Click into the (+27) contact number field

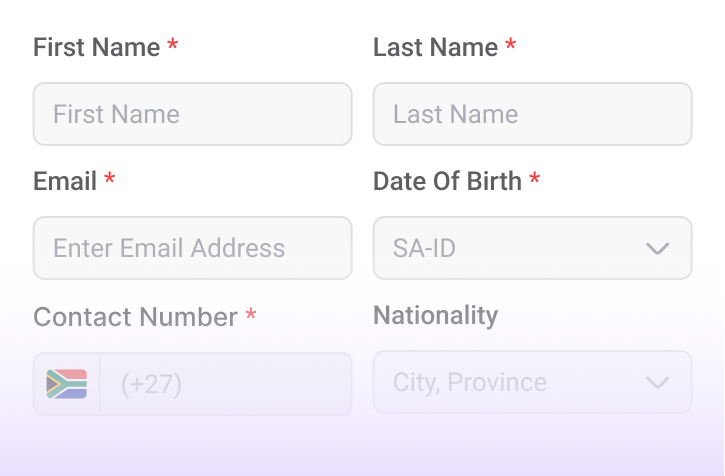225,384
